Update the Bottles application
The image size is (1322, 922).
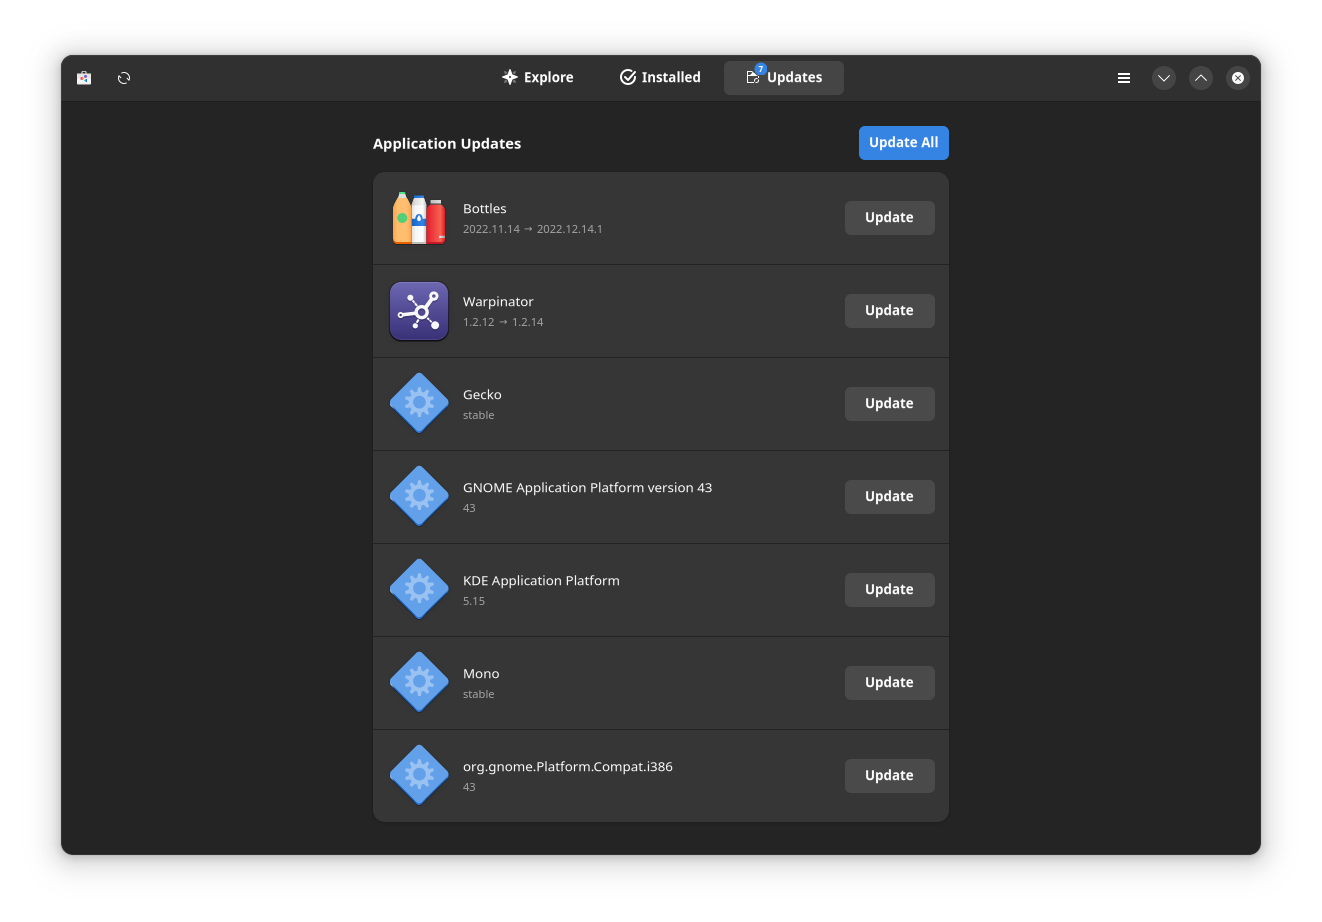tap(890, 218)
